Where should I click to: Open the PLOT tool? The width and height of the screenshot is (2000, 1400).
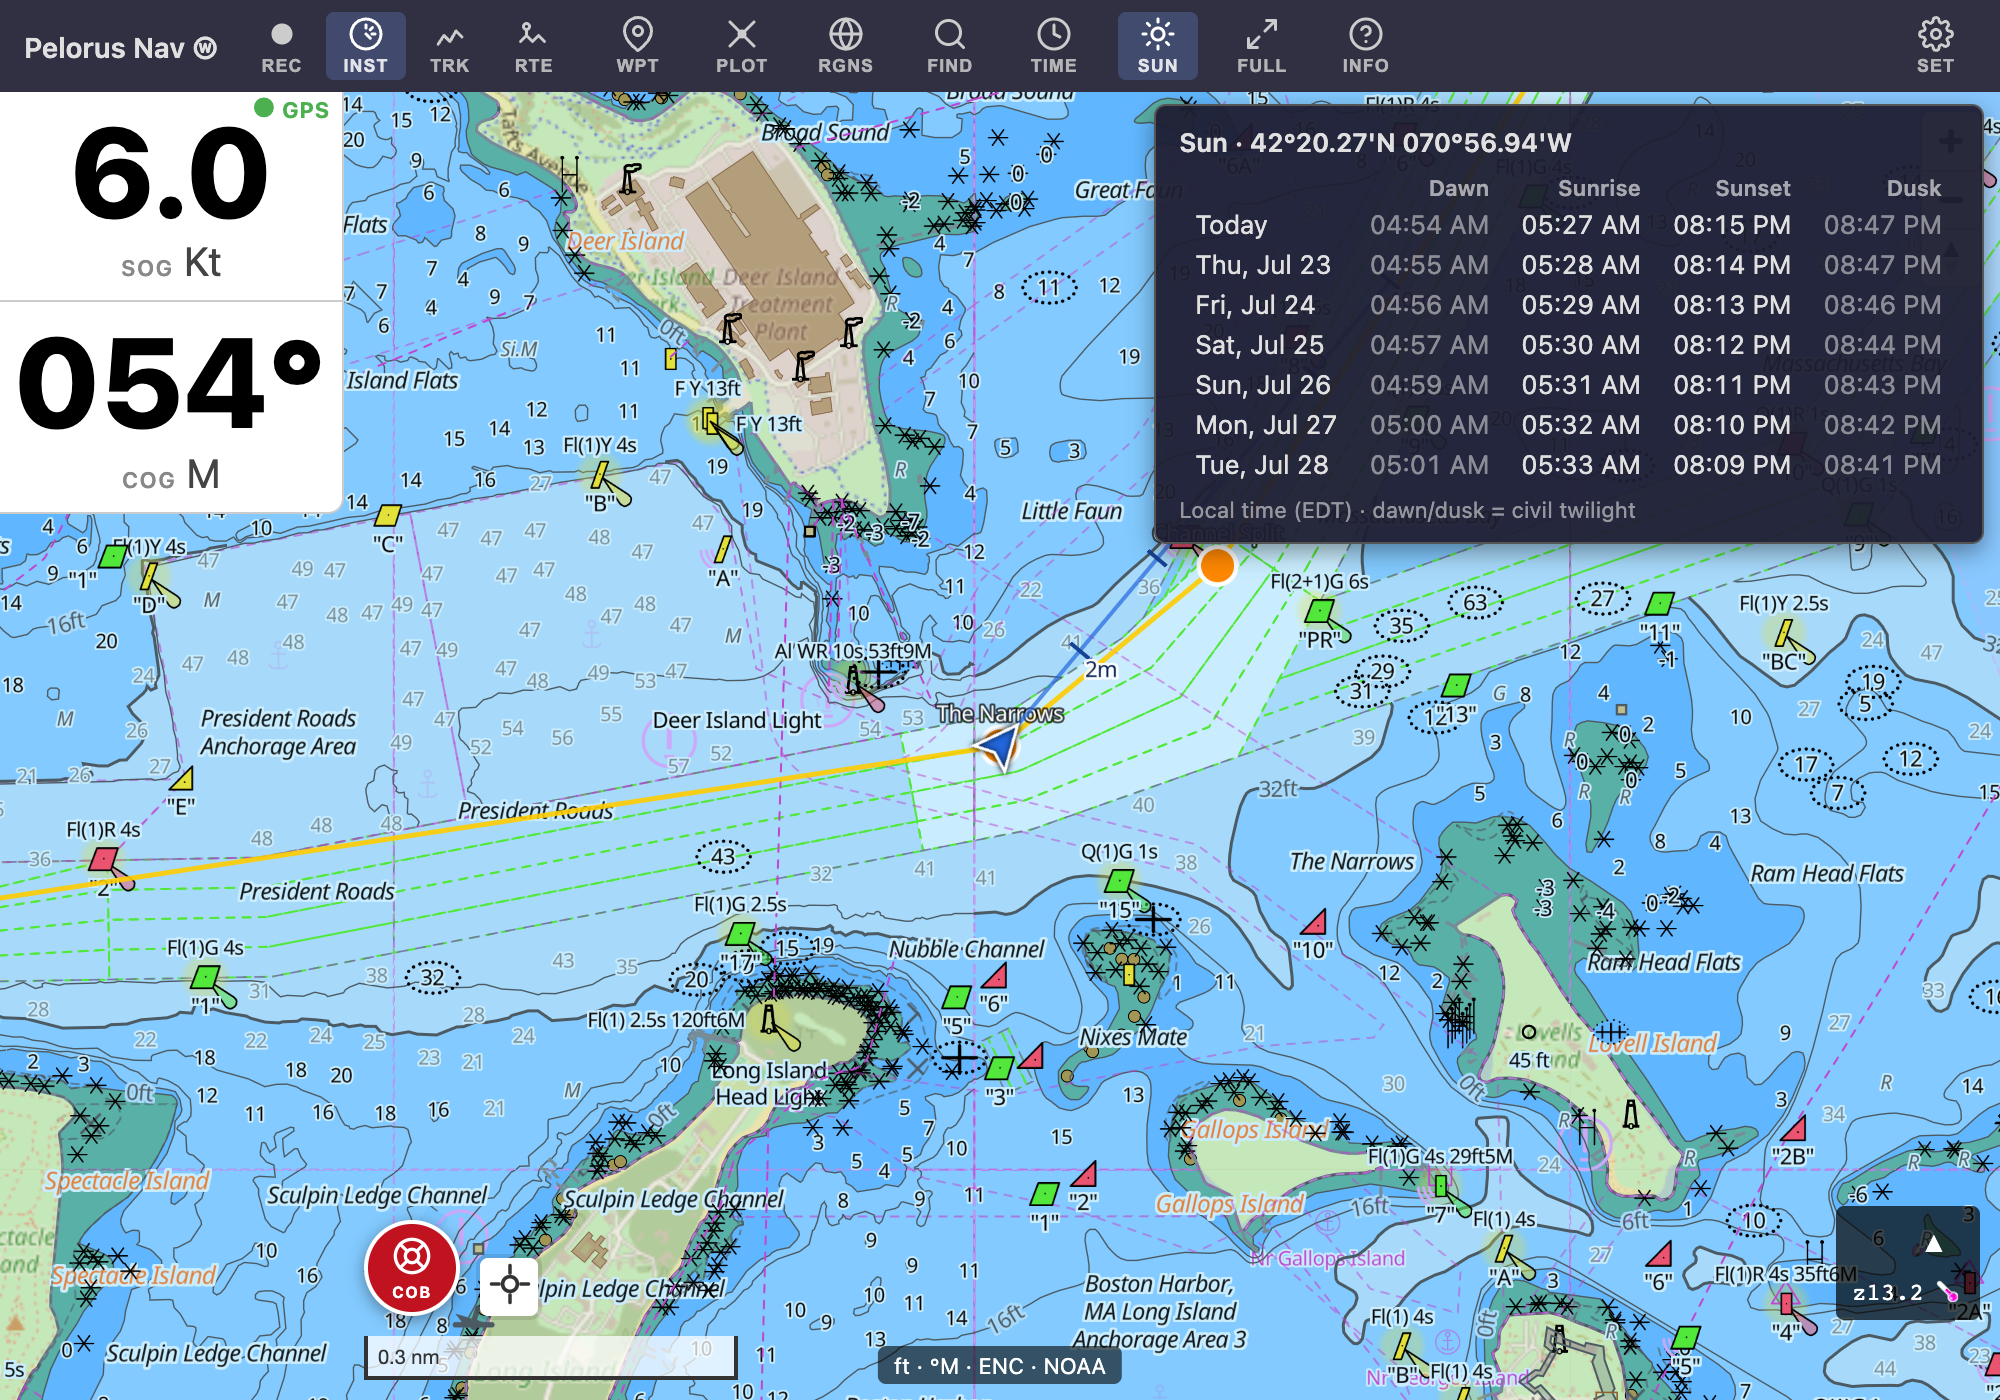click(x=741, y=47)
